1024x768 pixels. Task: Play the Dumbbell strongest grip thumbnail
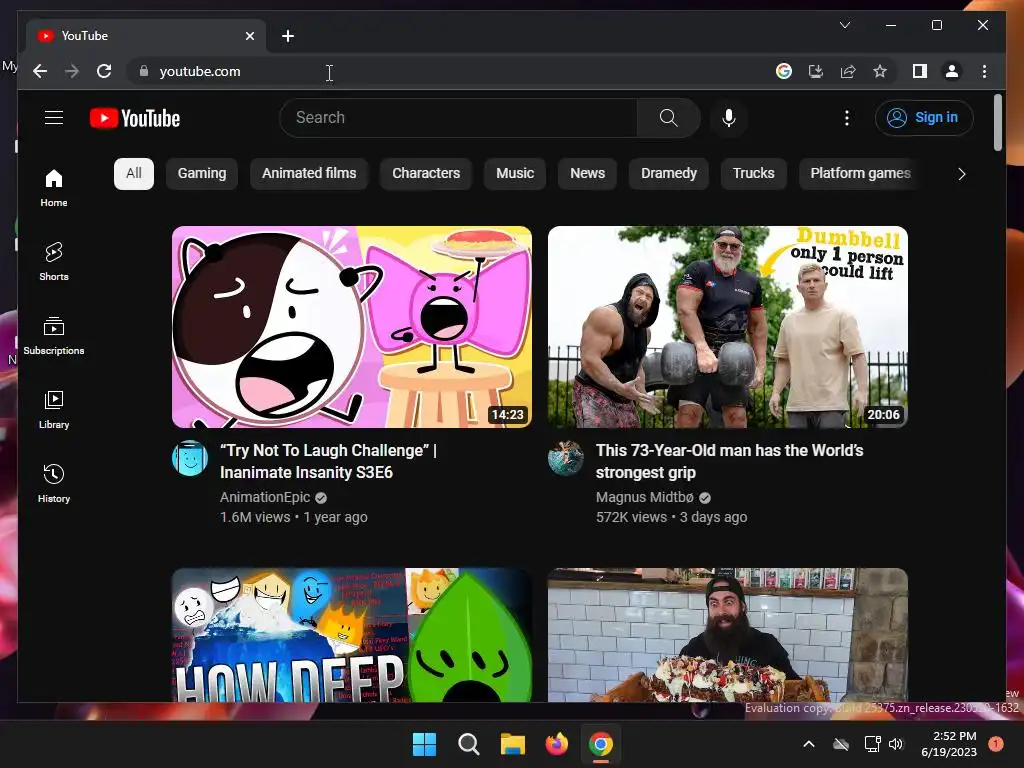(x=728, y=327)
